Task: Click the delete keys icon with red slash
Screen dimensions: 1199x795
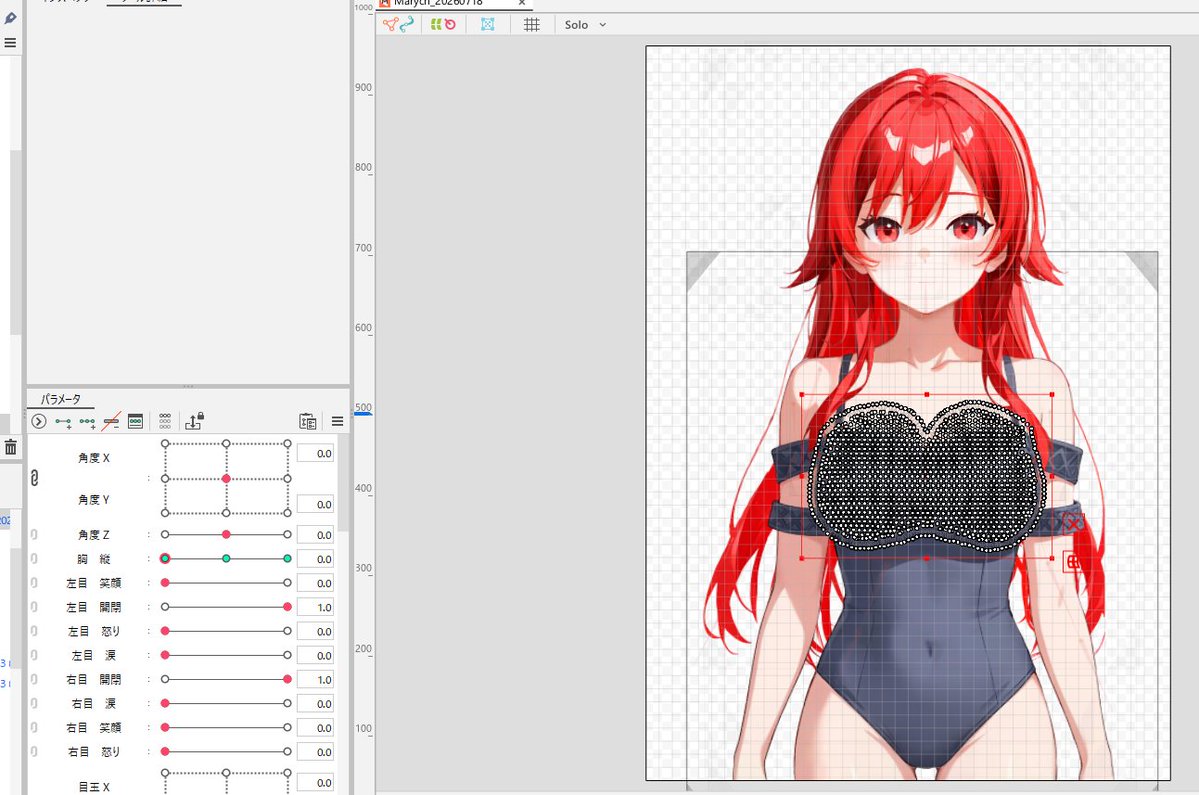Action: click(111, 421)
